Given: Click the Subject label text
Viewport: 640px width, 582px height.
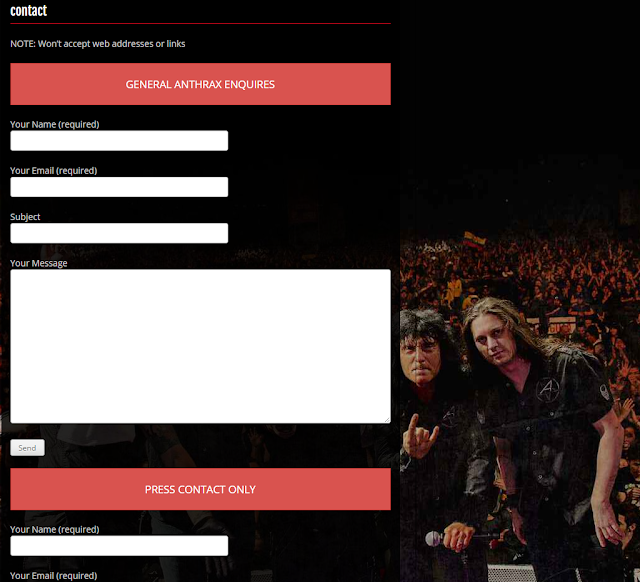Looking at the screenshot, I should [25, 217].
